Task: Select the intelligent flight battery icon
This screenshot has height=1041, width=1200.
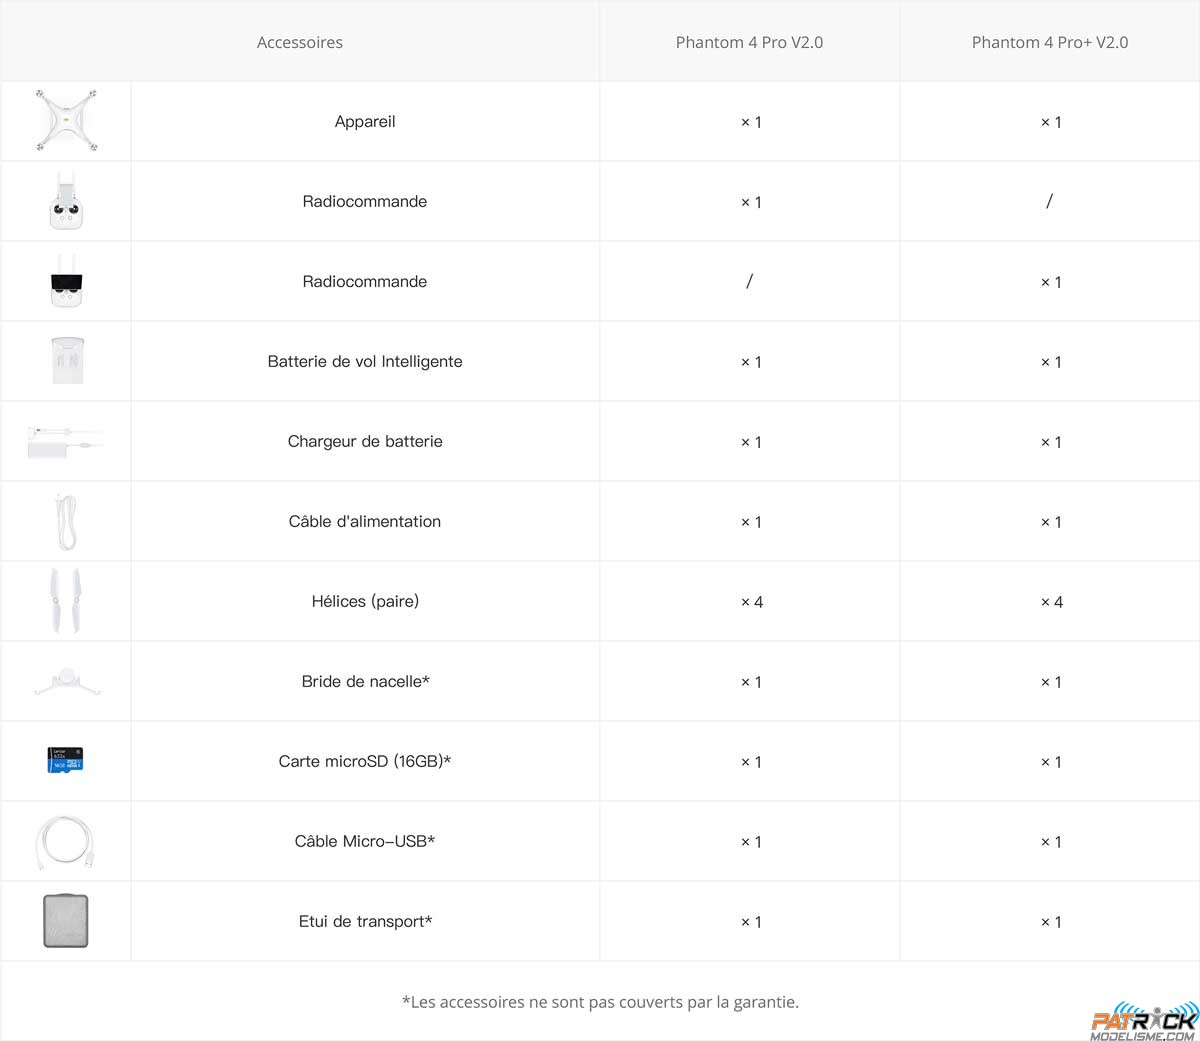Action: [66, 360]
